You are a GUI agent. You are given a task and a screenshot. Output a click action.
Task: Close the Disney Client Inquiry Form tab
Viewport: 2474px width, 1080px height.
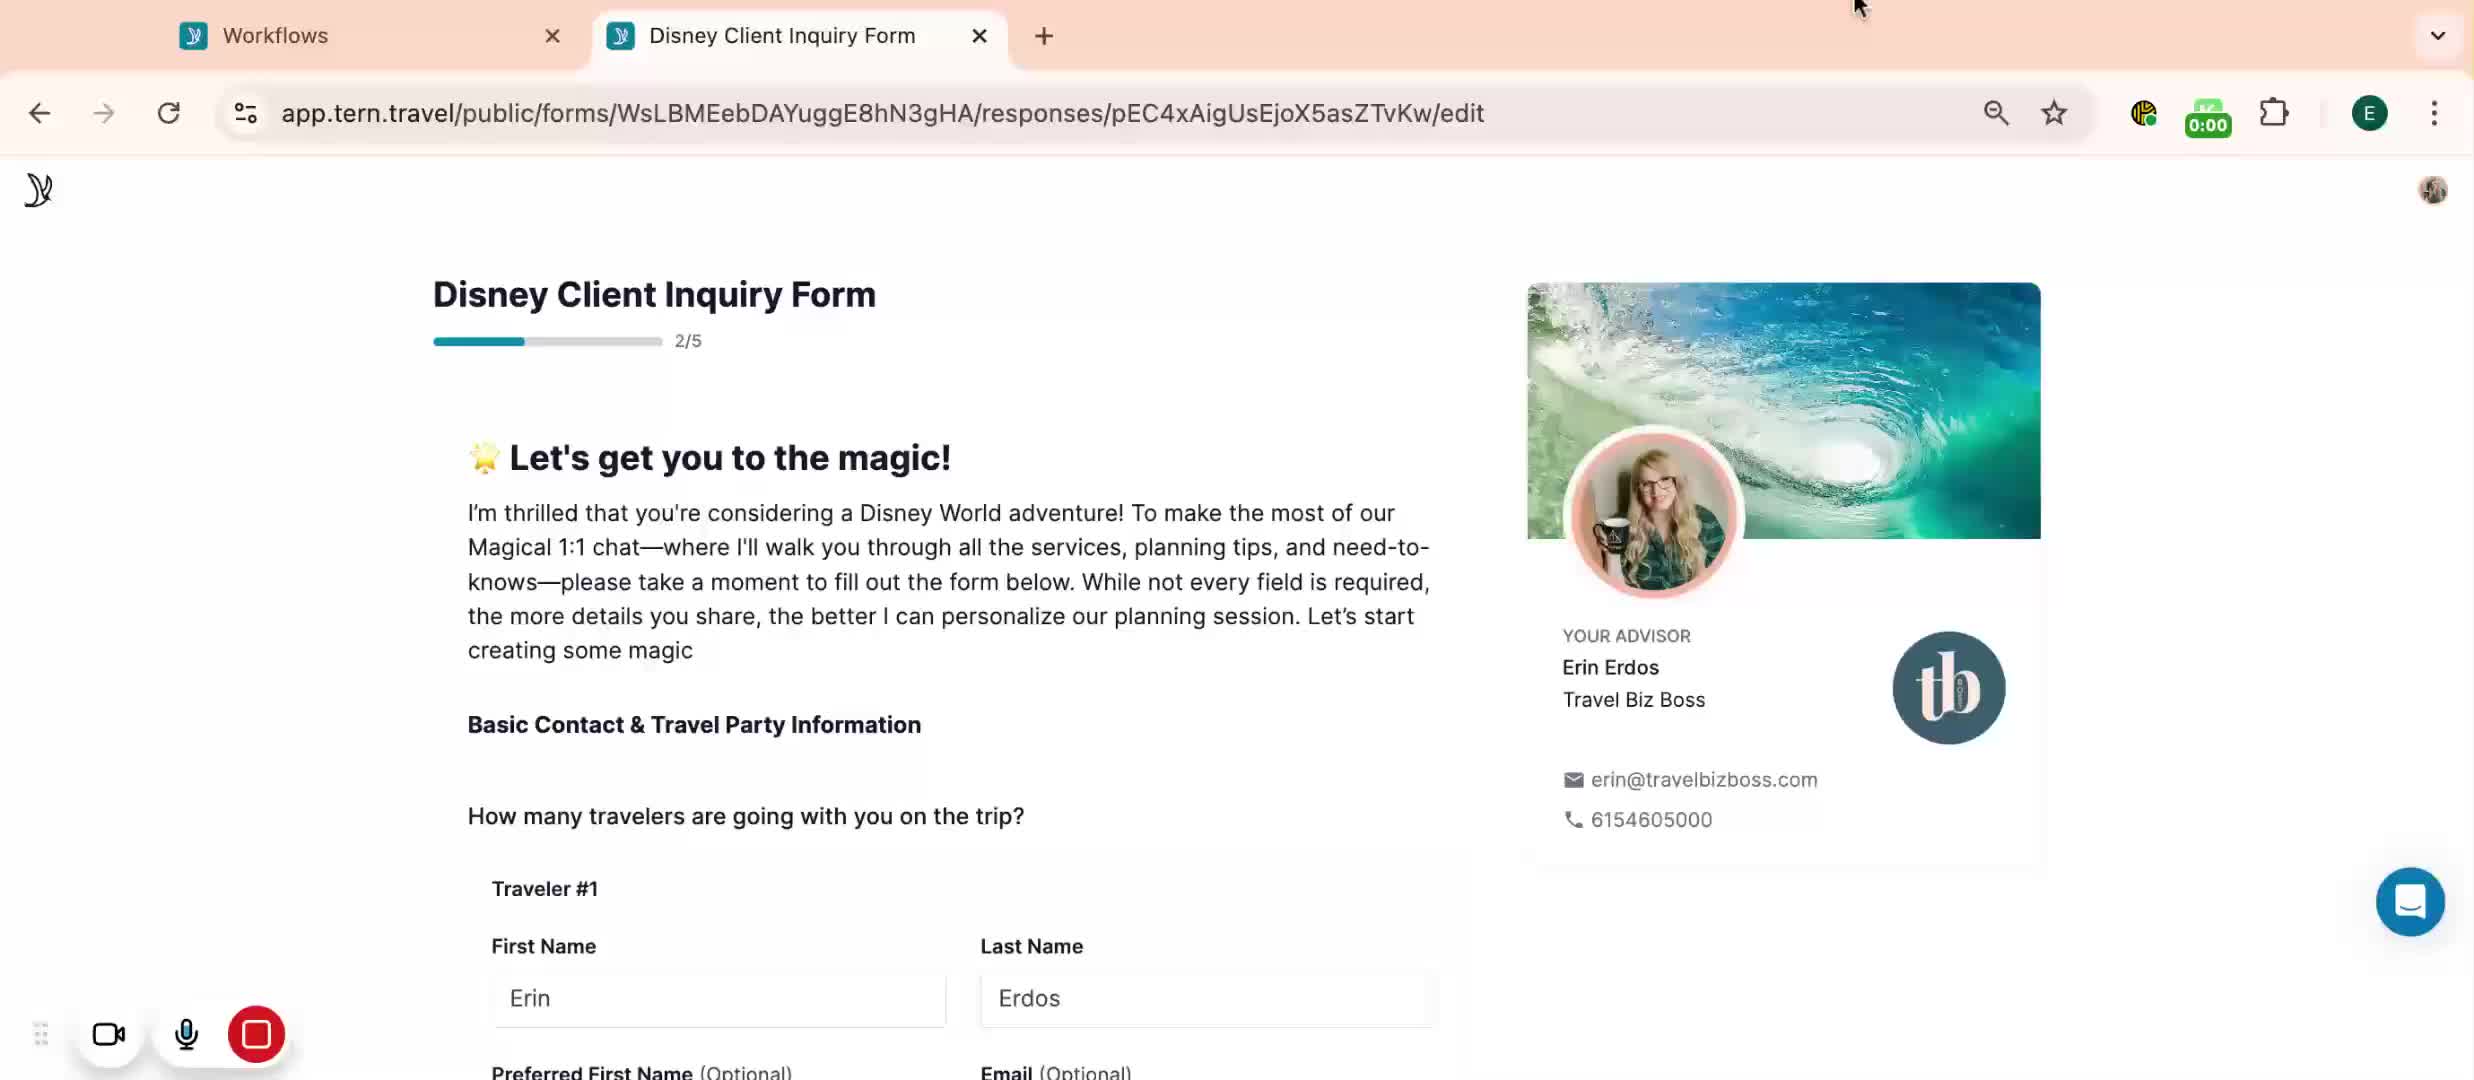pos(979,36)
